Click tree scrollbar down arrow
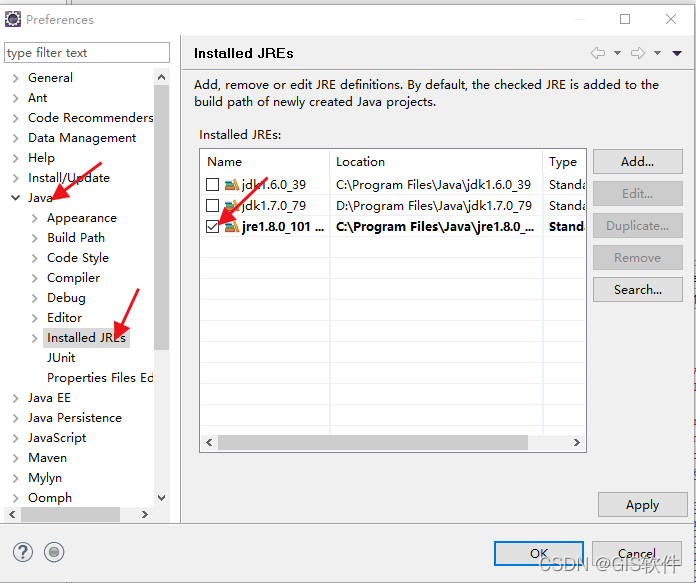Viewport: 696px width, 583px height. pos(162,497)
